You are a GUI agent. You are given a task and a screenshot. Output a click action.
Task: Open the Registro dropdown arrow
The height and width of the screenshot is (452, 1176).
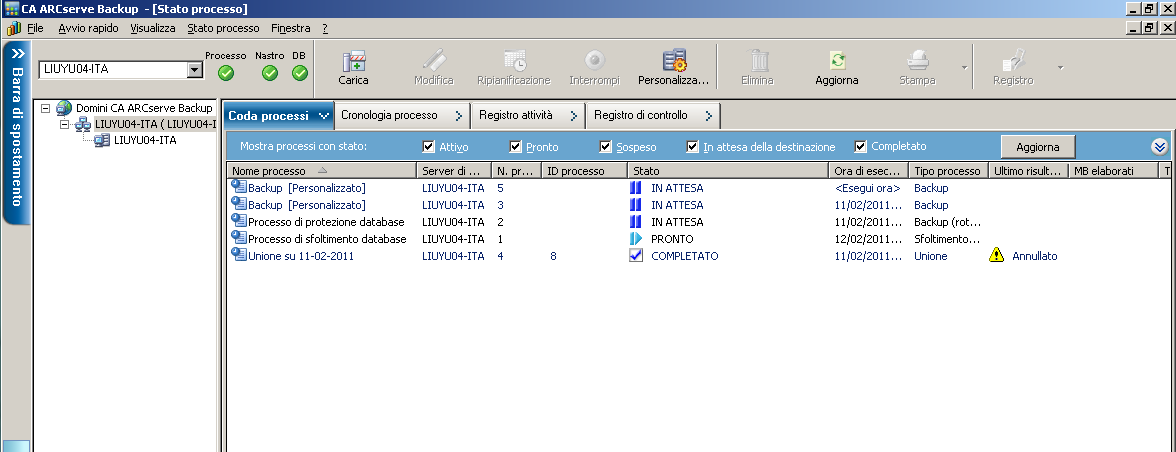tap(1060, 67)
